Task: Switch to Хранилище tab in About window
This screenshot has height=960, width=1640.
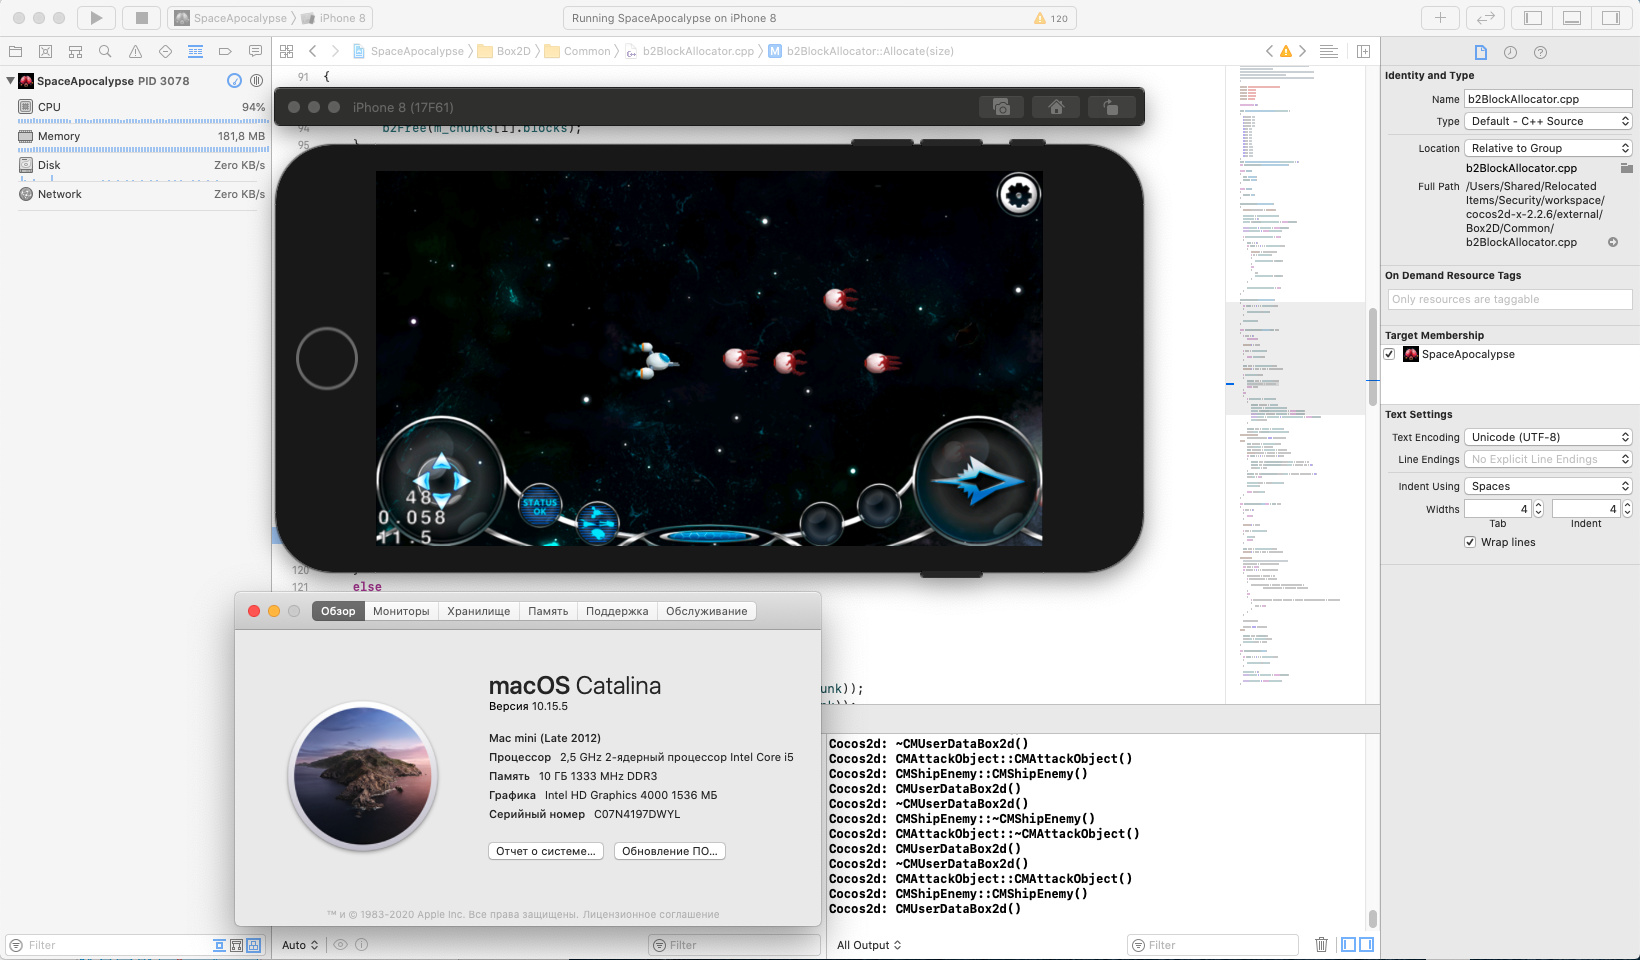Action: pos(478,611)
